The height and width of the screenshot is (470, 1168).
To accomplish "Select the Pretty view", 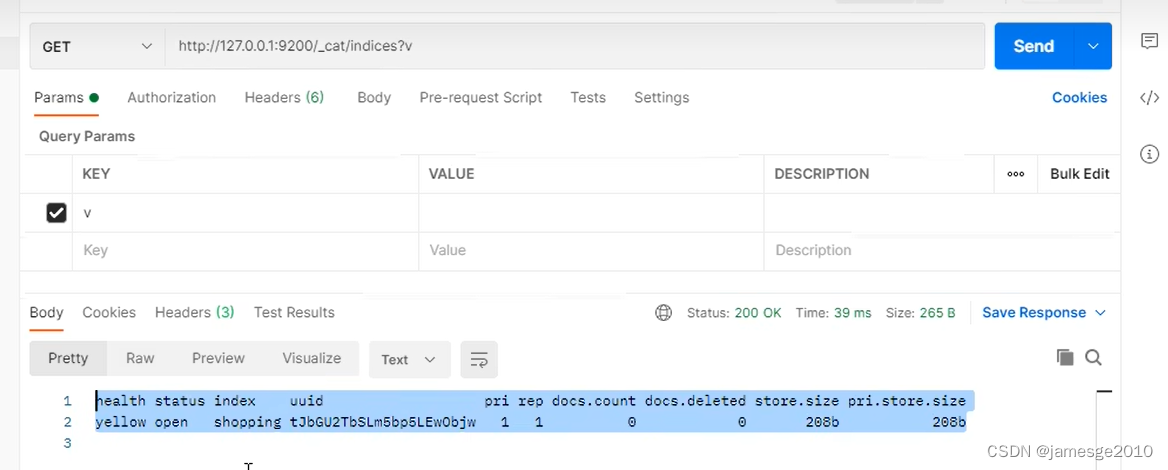I will (x=68, y=358).
